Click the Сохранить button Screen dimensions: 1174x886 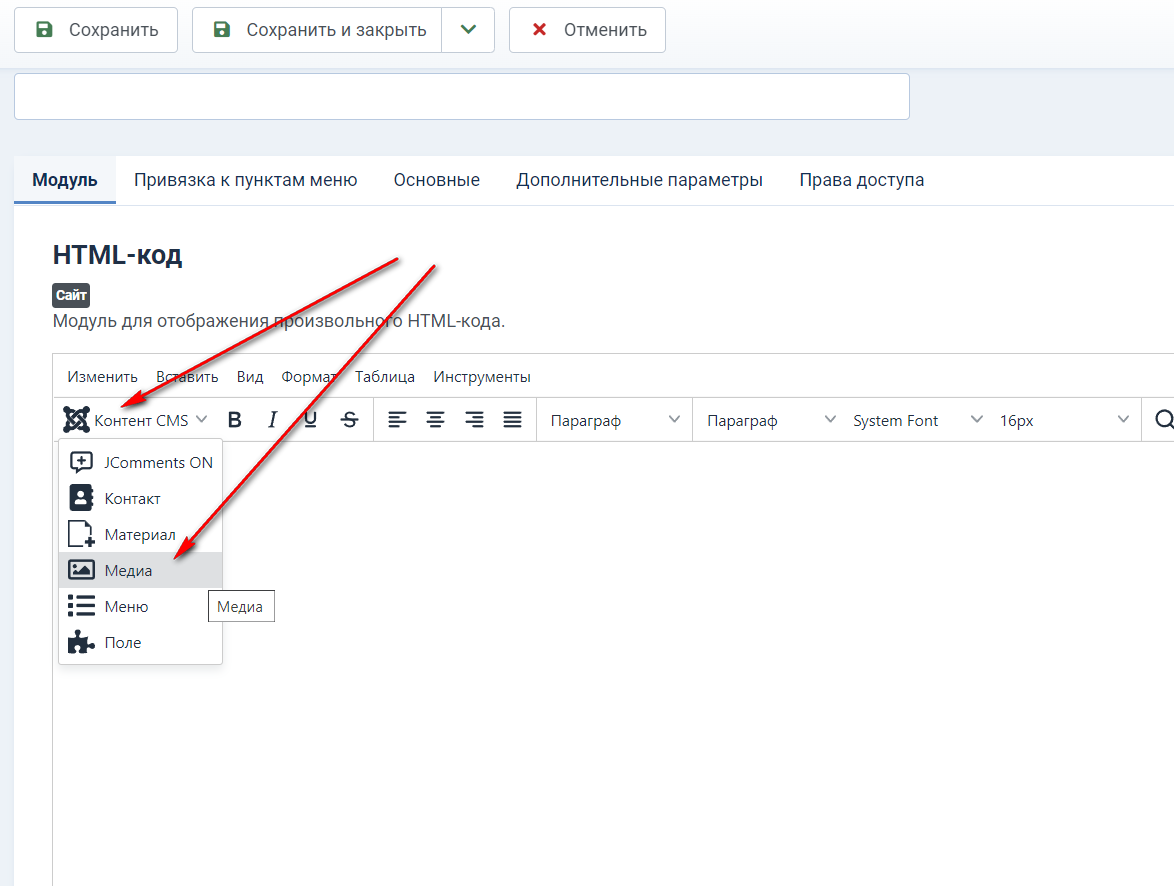96,30
